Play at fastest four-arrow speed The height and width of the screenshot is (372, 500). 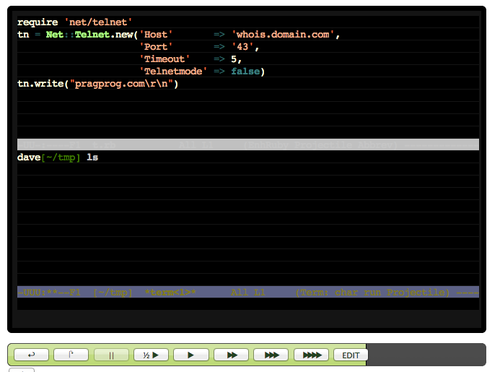311,355
